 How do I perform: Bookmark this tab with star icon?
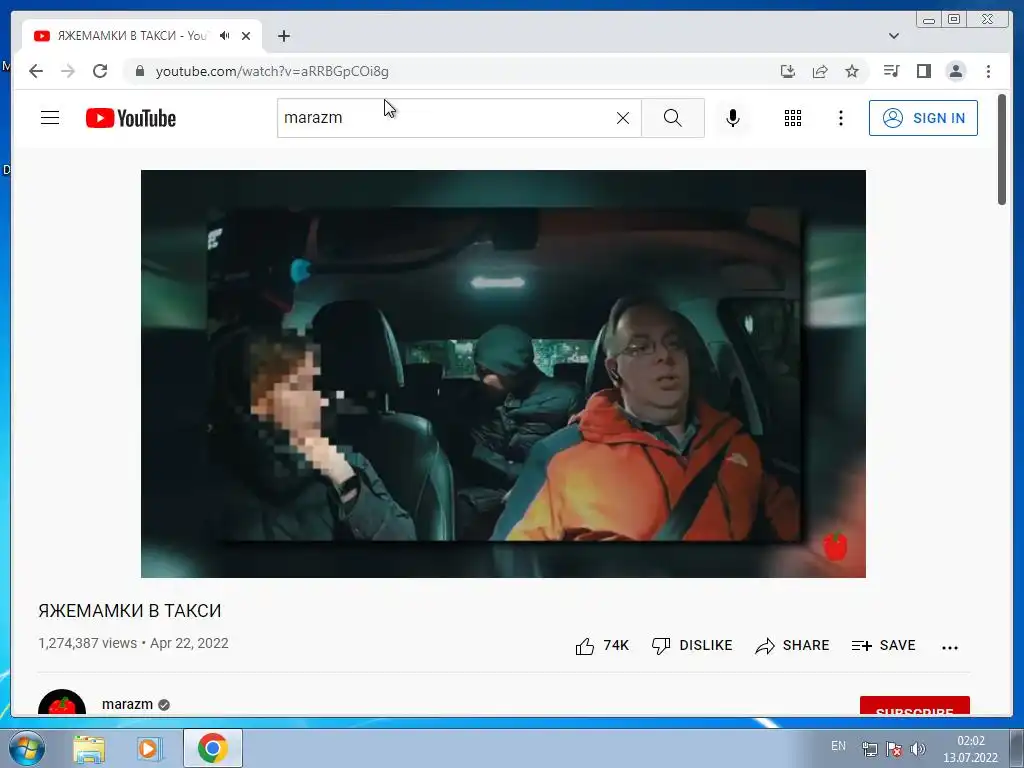(x=852, y=71)
